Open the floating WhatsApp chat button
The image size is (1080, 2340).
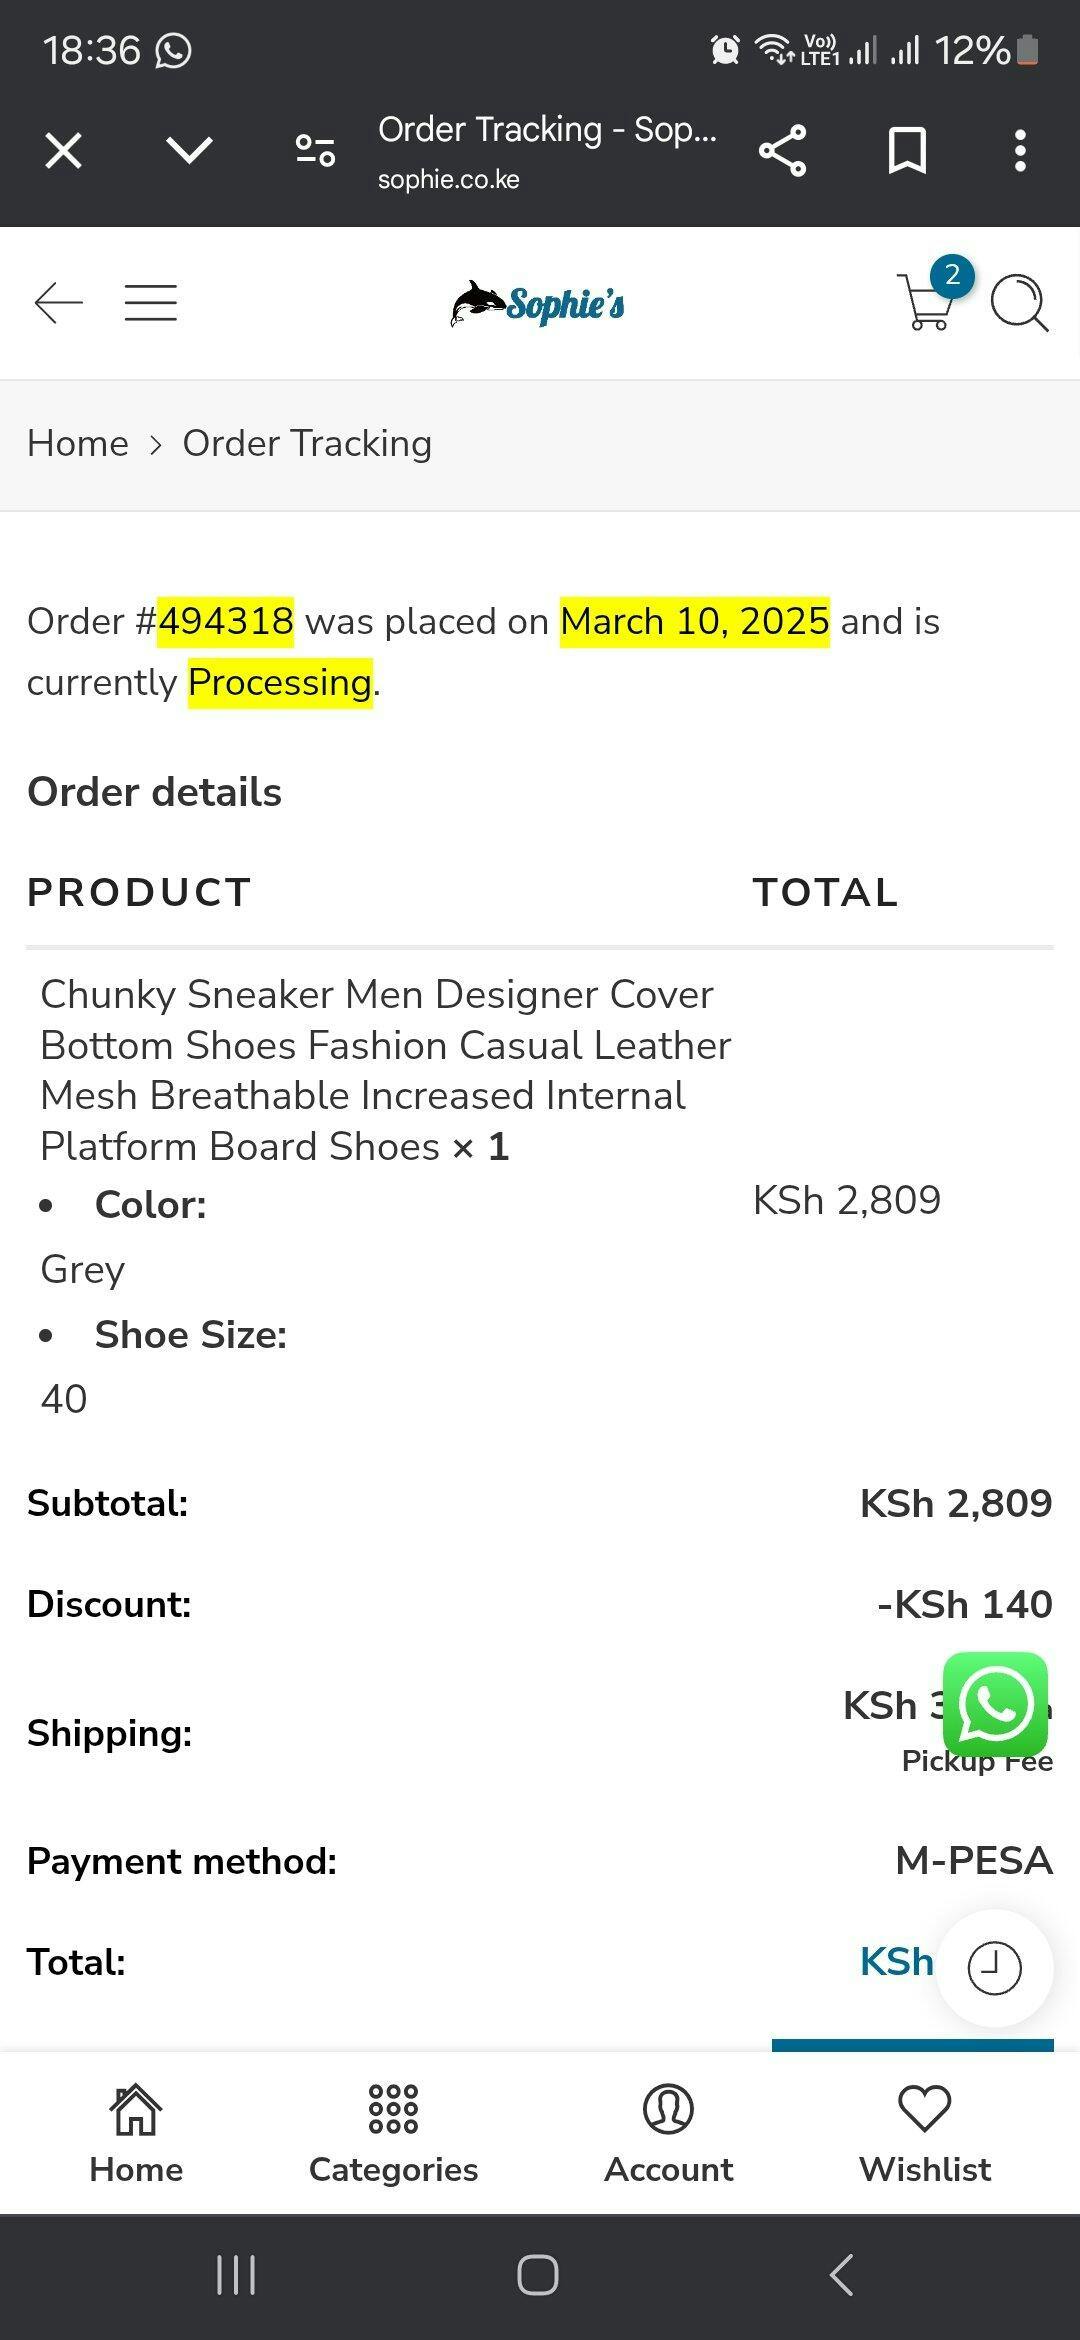995,1704
